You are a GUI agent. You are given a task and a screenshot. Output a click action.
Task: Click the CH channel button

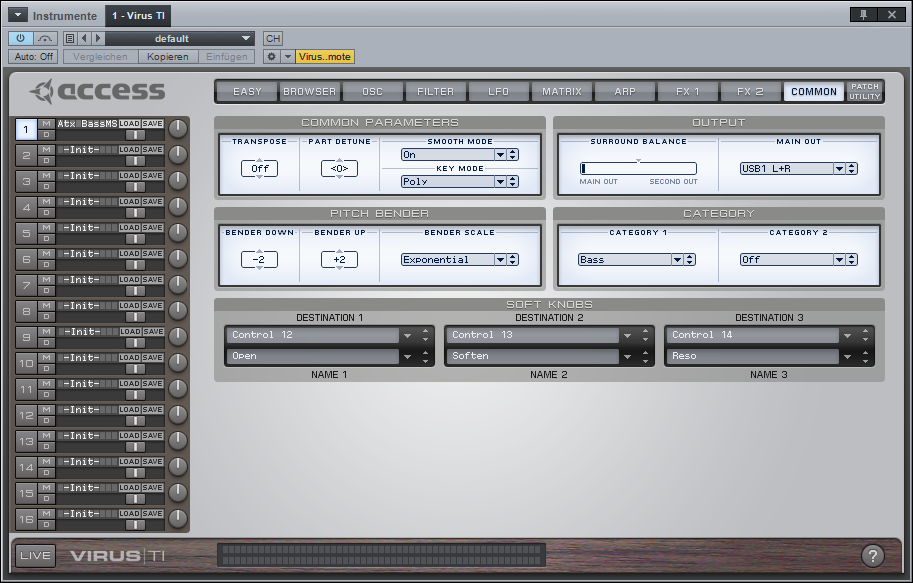pyautogui.click(x=273, y=38)
